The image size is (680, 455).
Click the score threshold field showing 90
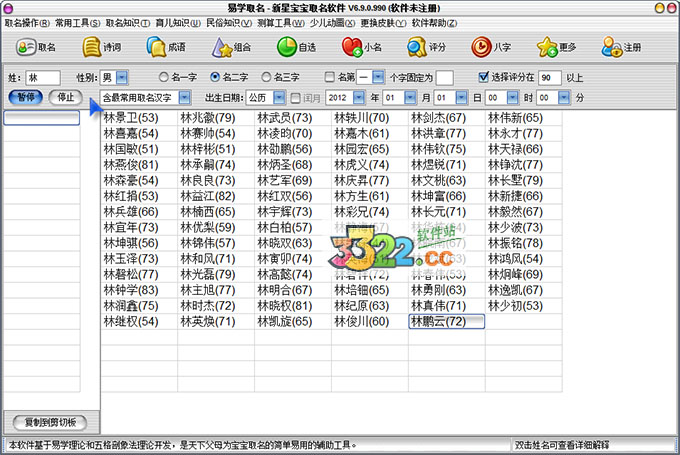pos(550,78)
